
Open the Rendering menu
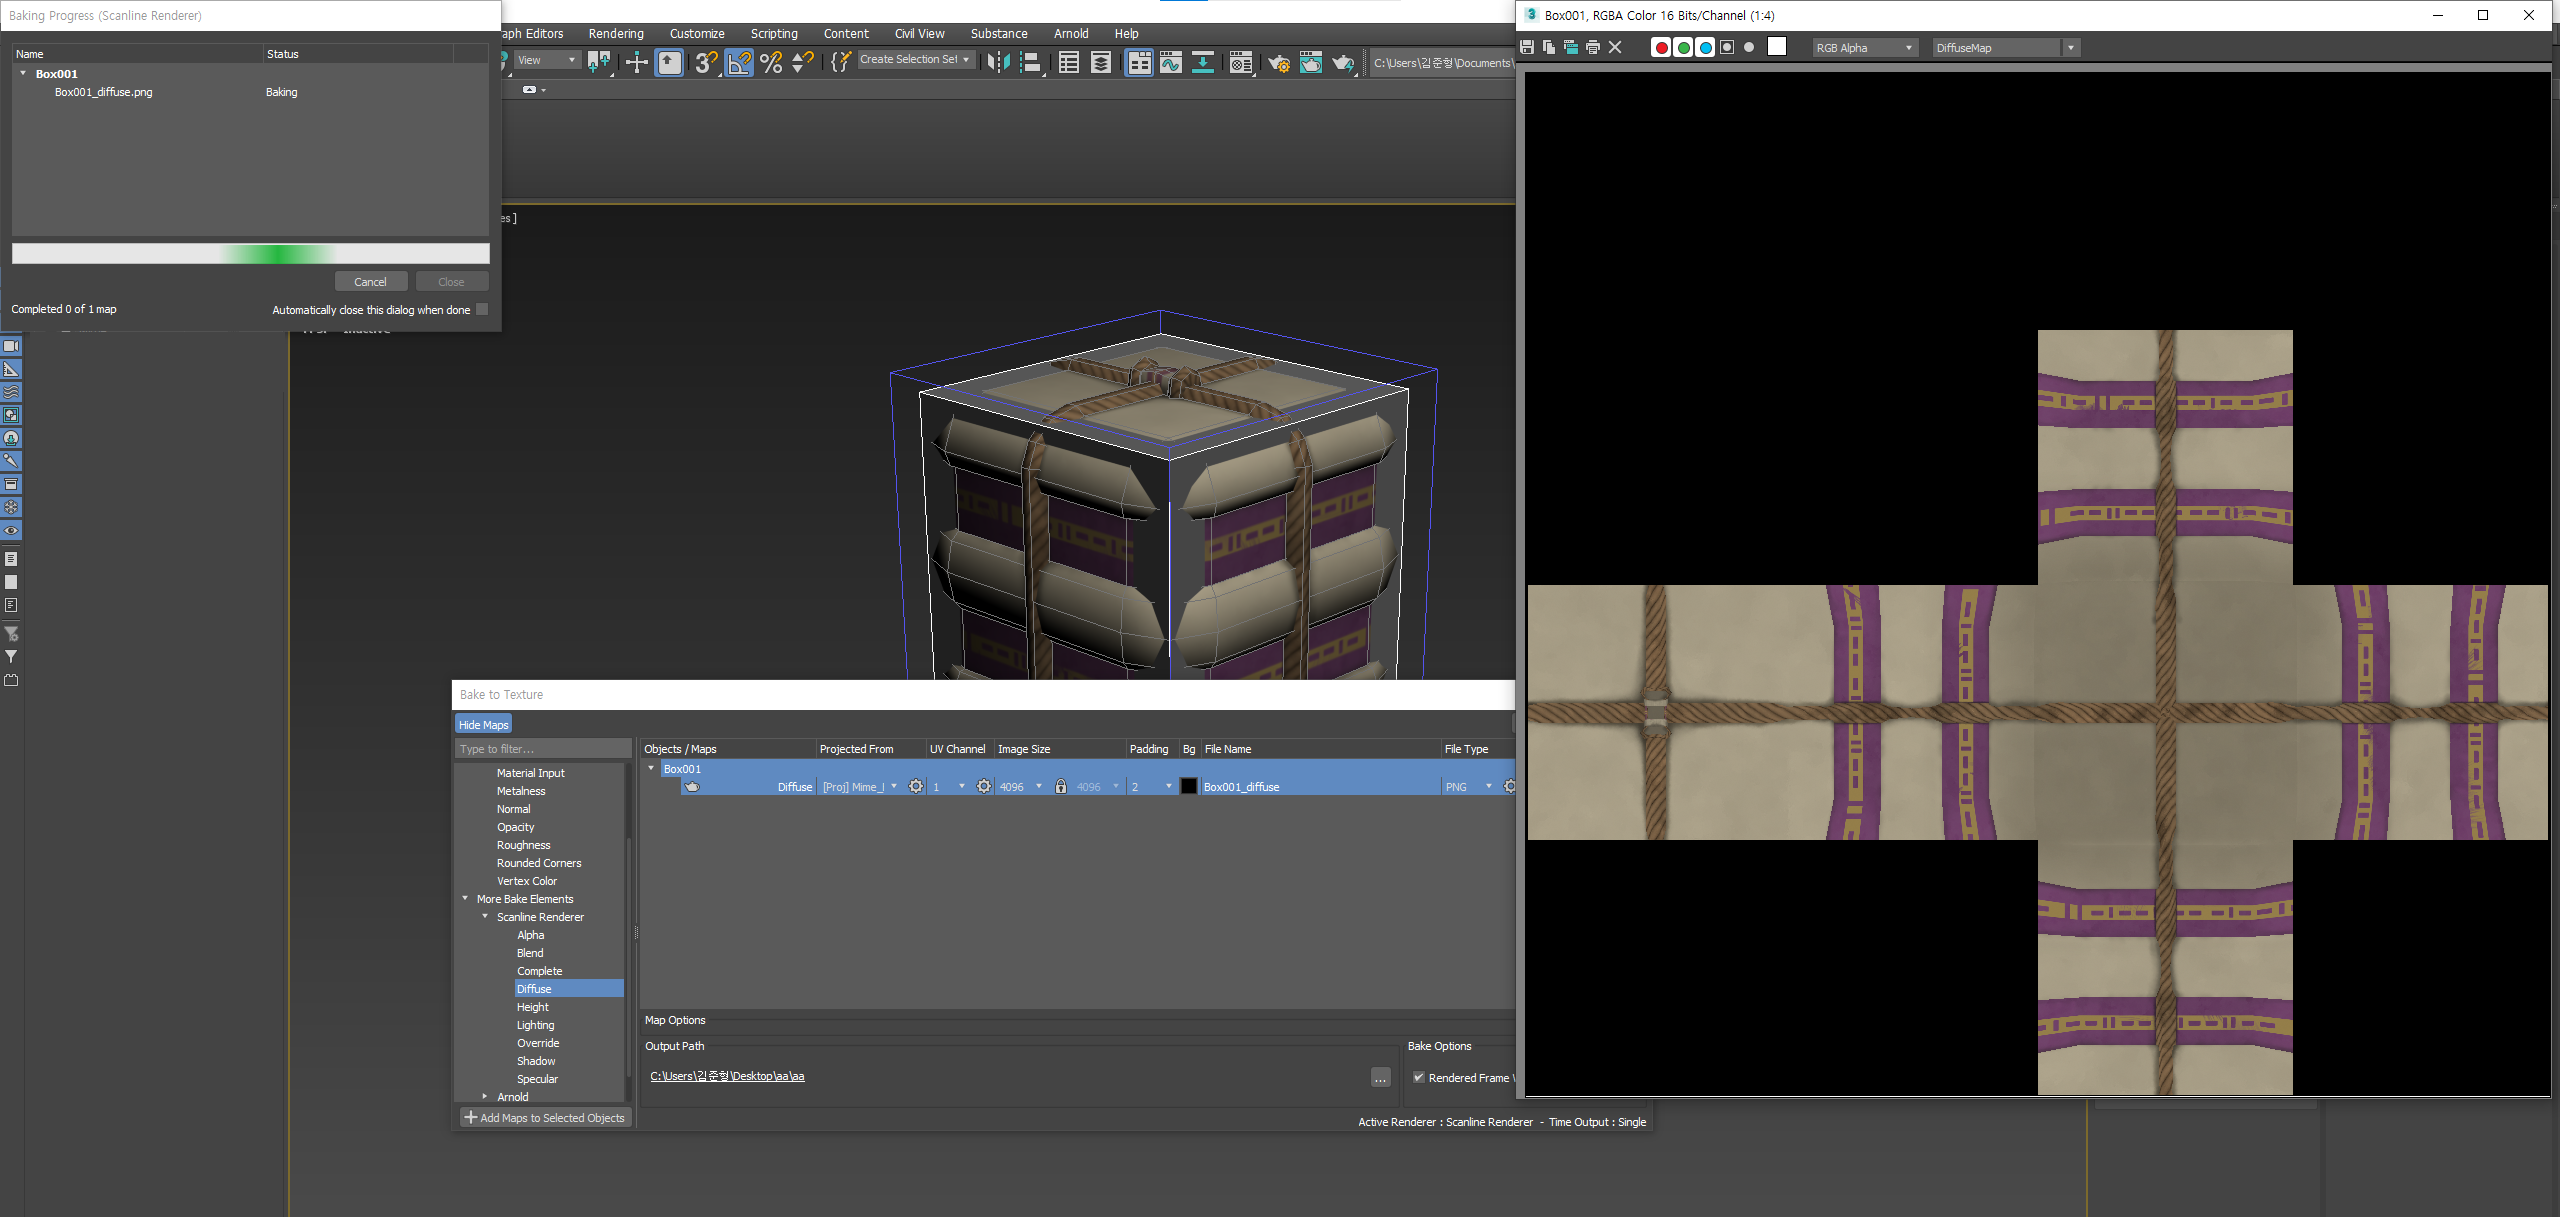615,33
